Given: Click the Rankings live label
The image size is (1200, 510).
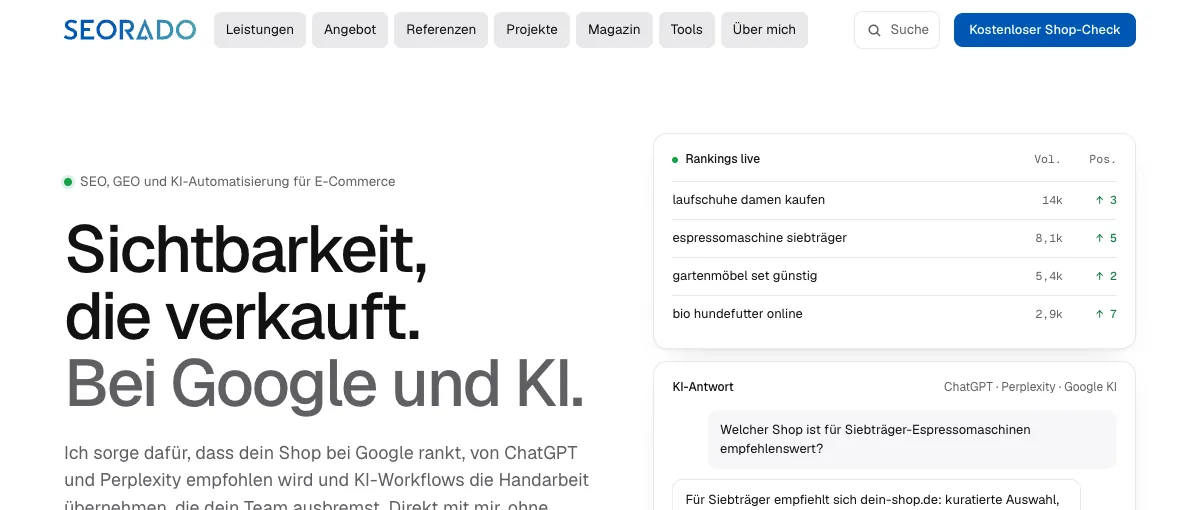Looking at the screenshot, I should coord(723,159).
